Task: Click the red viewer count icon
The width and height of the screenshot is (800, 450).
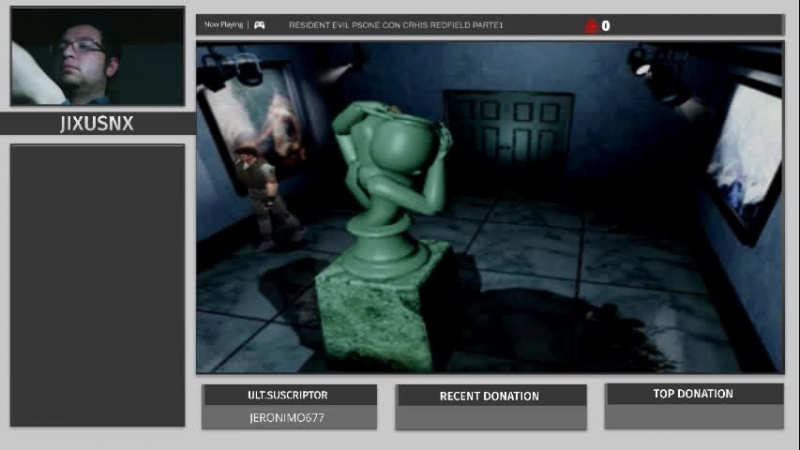Action: (x=591, y=26)
